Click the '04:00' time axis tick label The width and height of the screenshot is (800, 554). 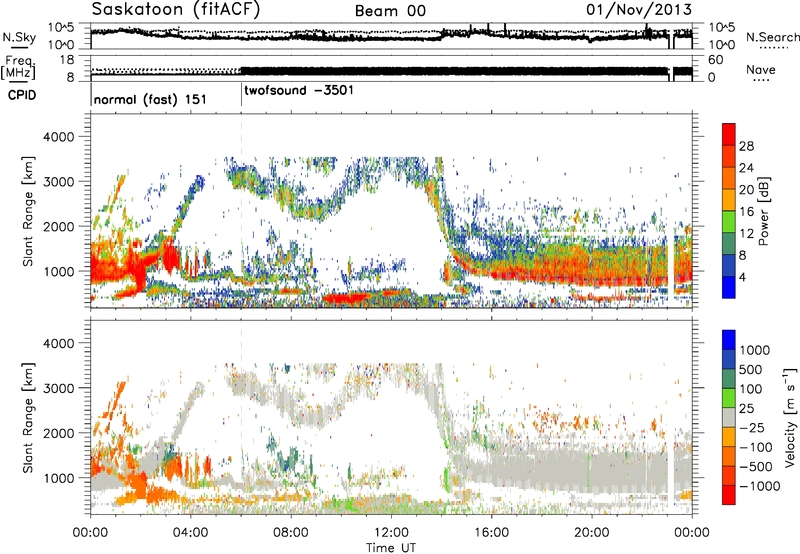190,533
